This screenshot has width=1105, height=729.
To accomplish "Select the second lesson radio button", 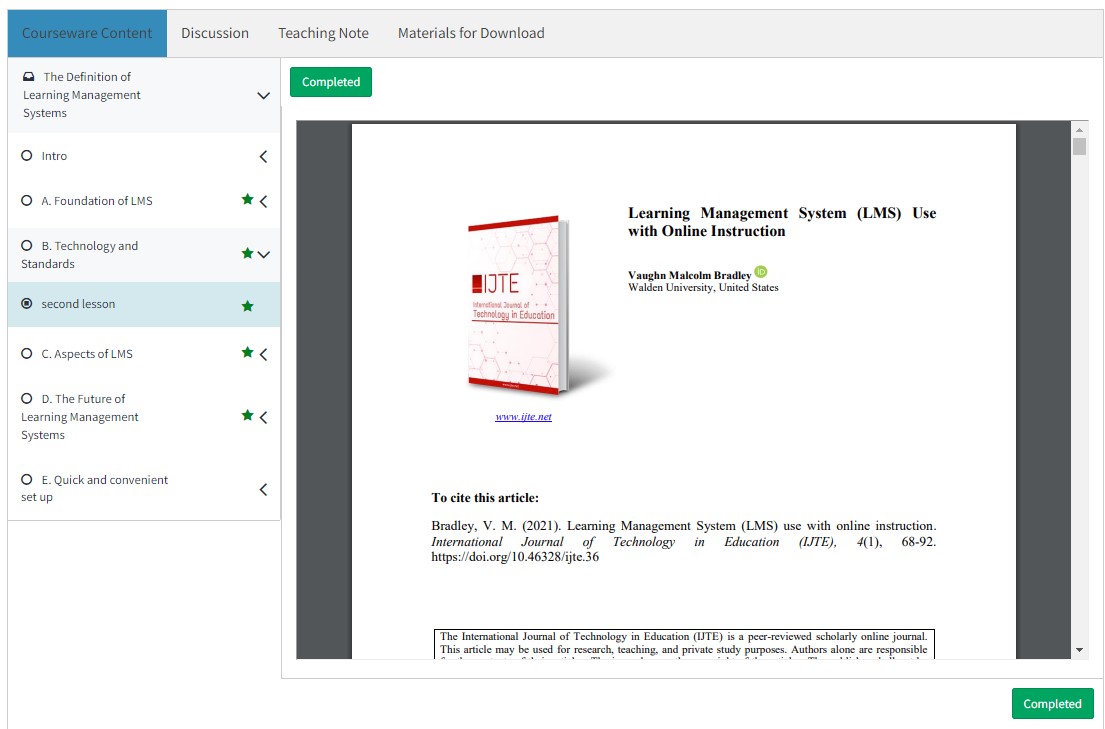I will (x=27, y=304).
